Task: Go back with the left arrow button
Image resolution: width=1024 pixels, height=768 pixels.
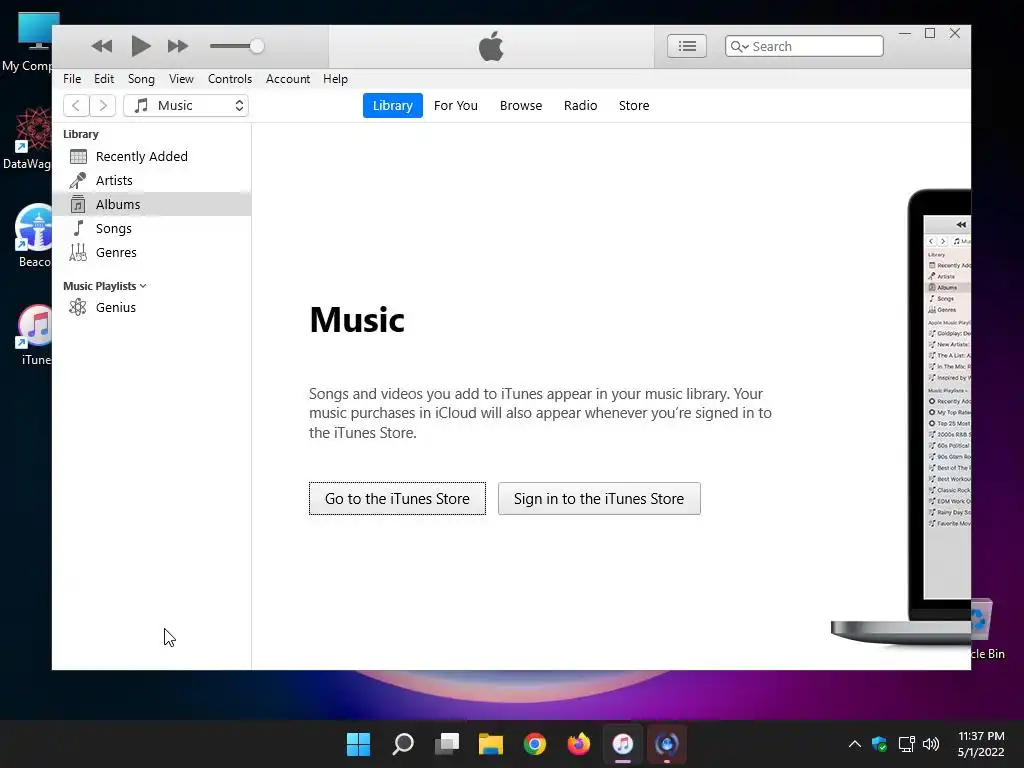Action: pos(76,105)
